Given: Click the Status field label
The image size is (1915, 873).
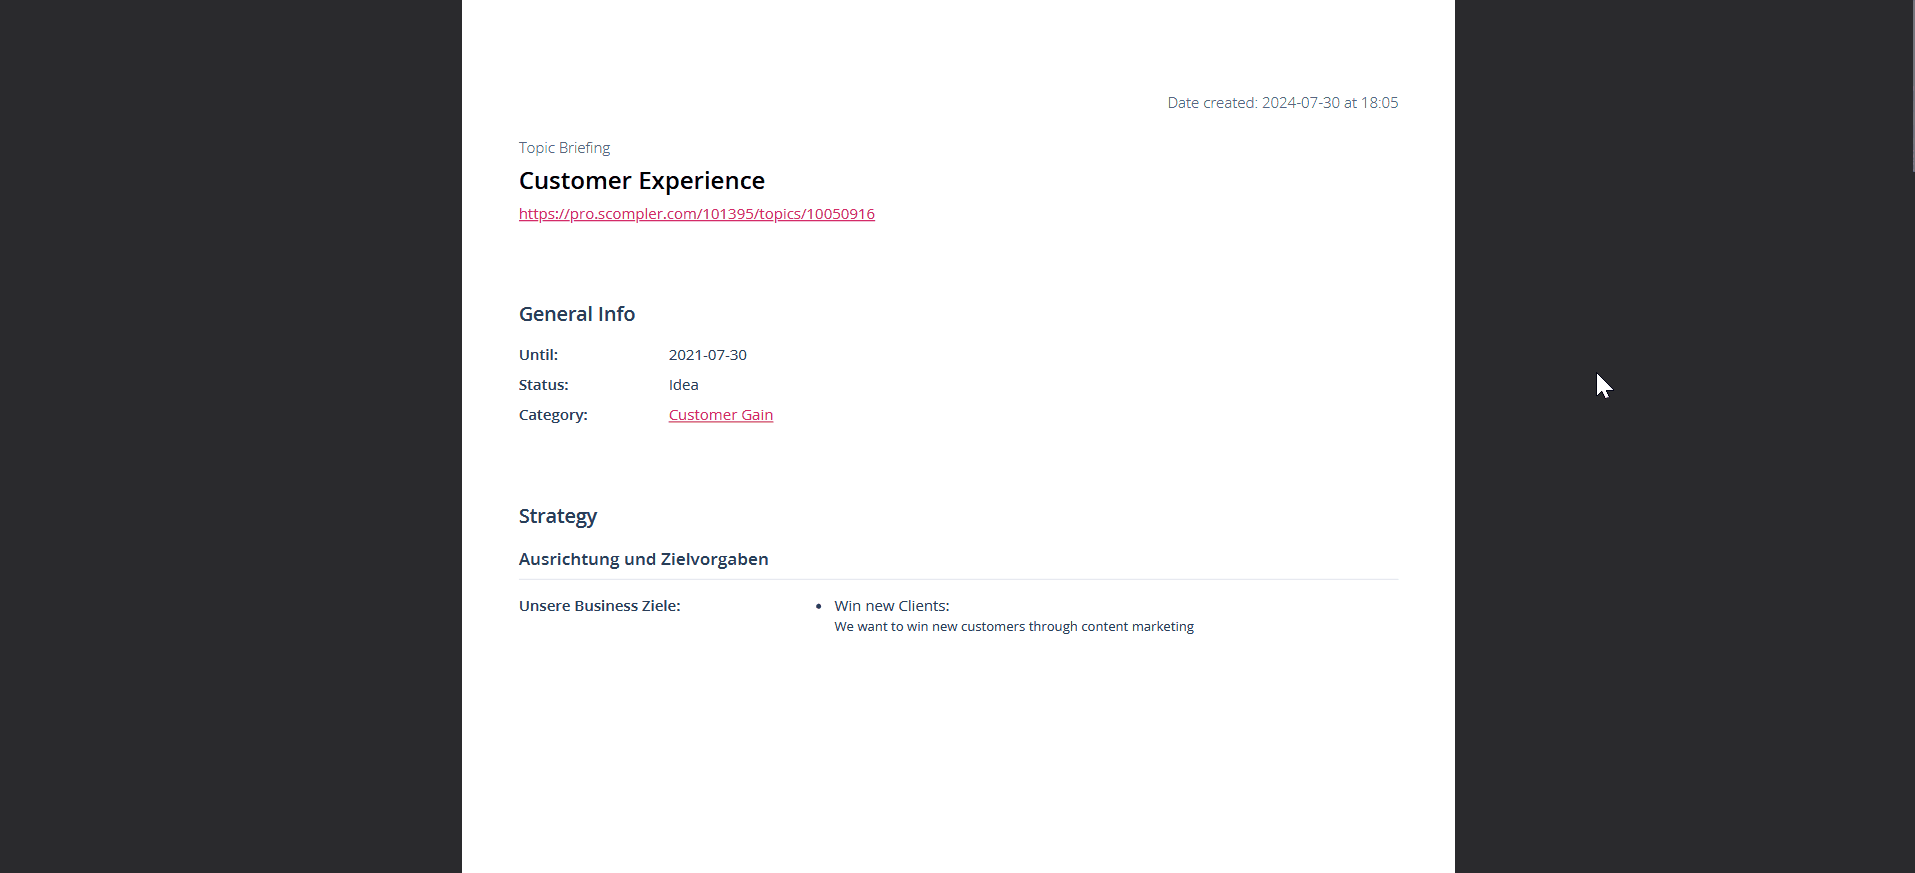Looking at the screenshot, I should pos(543,385).
